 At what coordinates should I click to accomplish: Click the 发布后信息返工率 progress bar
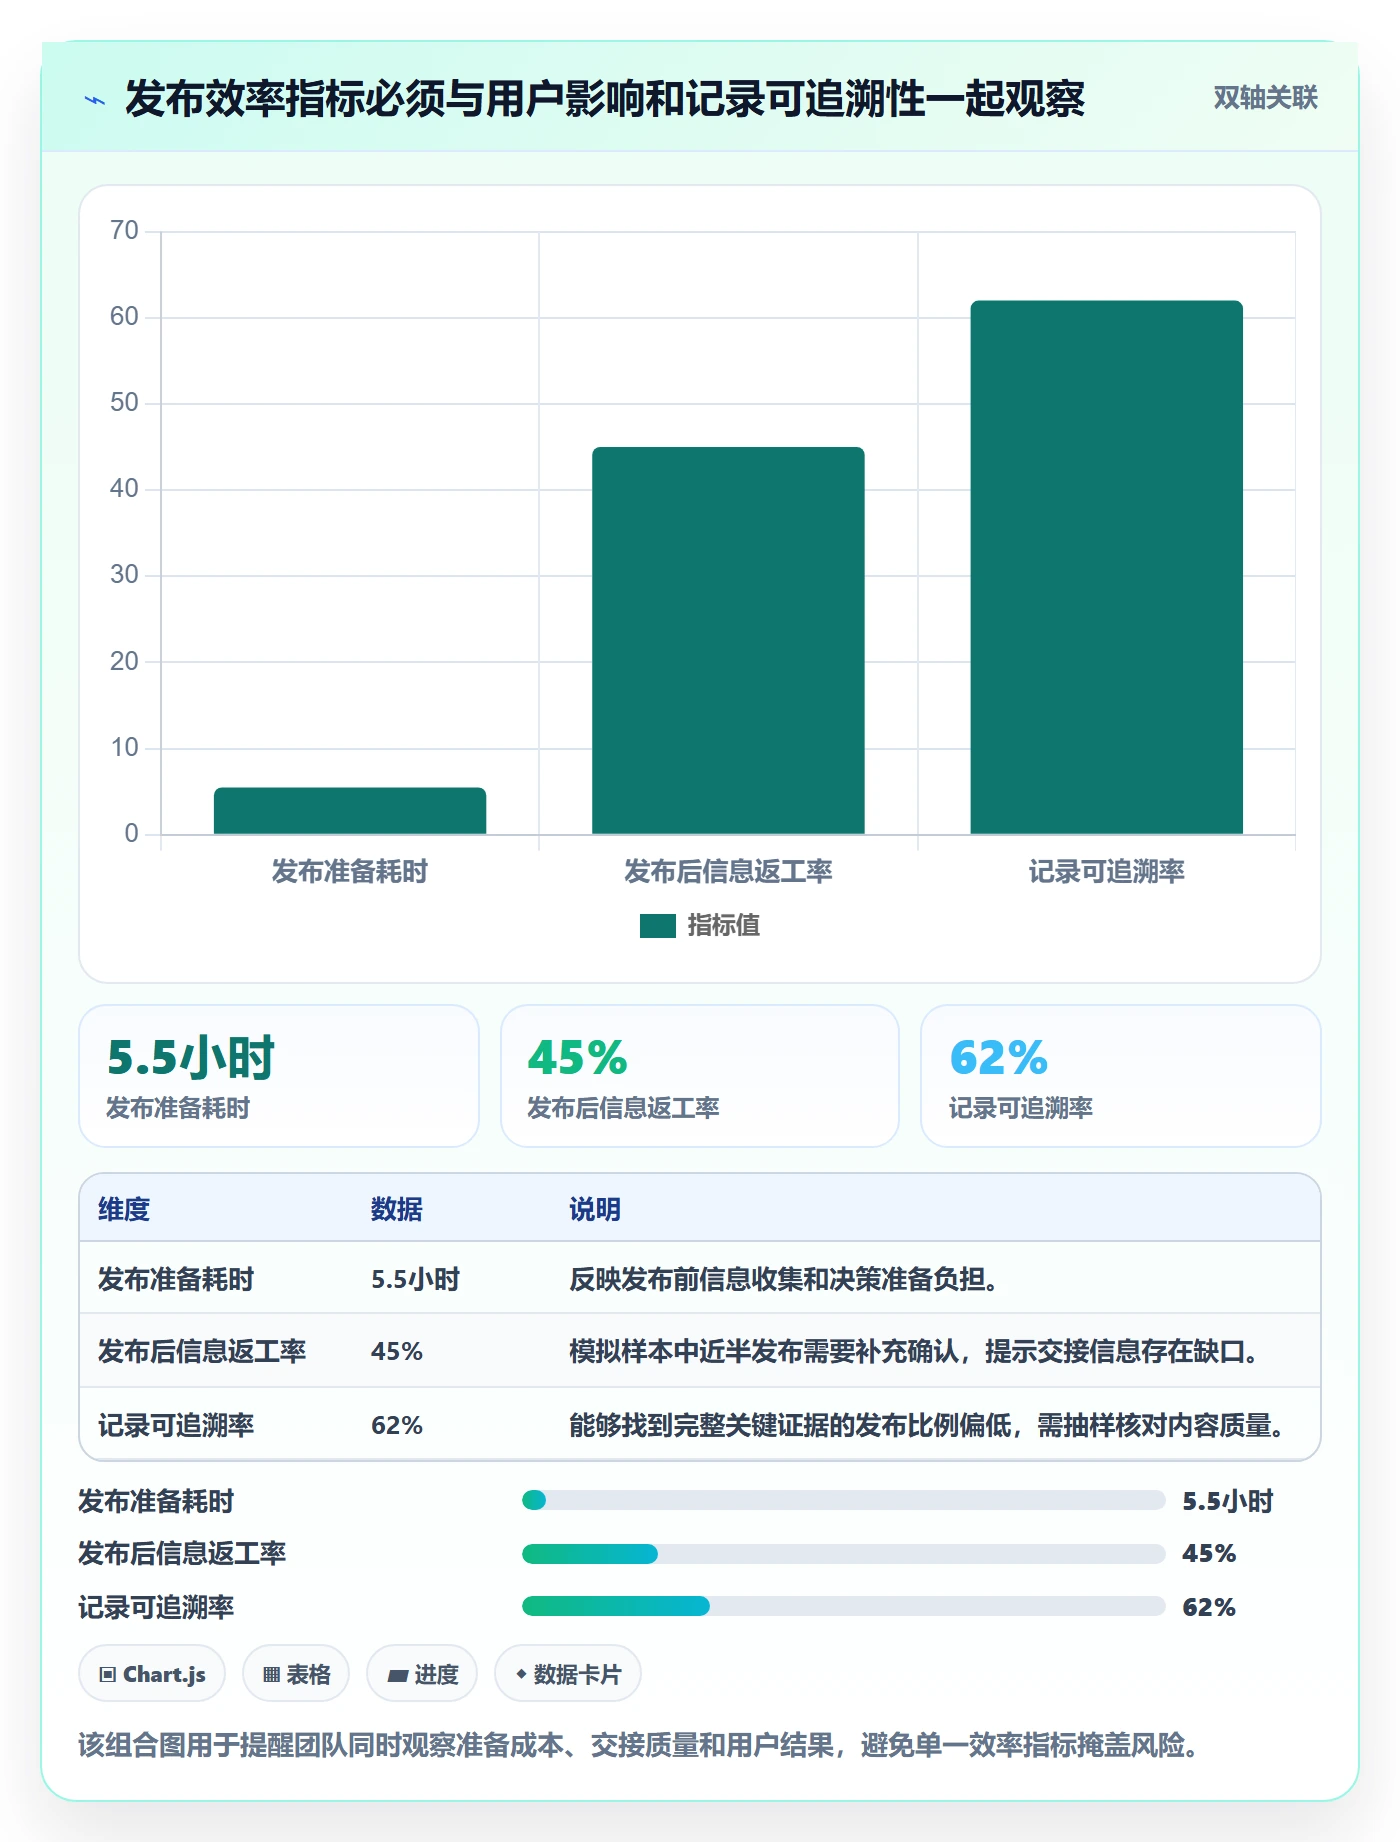tap(843, 1554)
